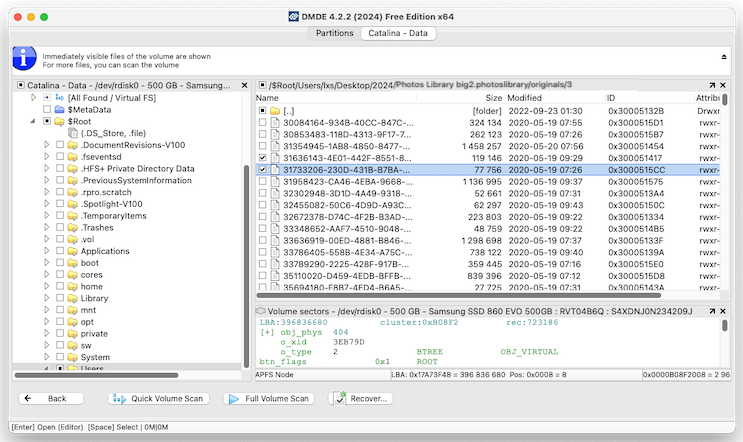The height and width of the screenshot is (442, 743).
Task: Sort files by the Modified column
Action: [525, 98]
